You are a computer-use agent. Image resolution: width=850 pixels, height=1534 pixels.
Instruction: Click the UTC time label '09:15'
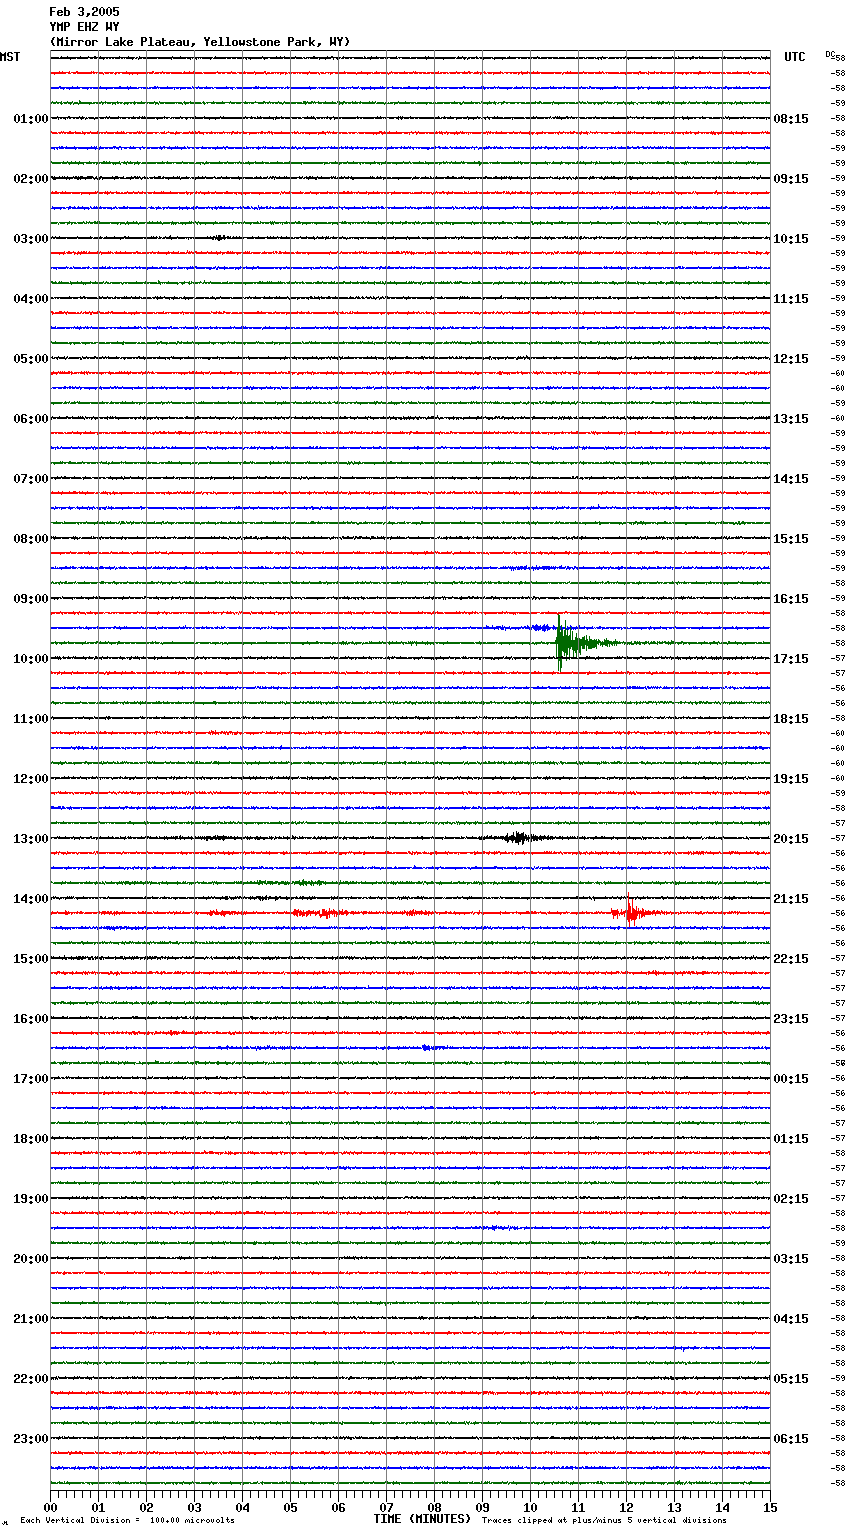(x=791, y=179)
